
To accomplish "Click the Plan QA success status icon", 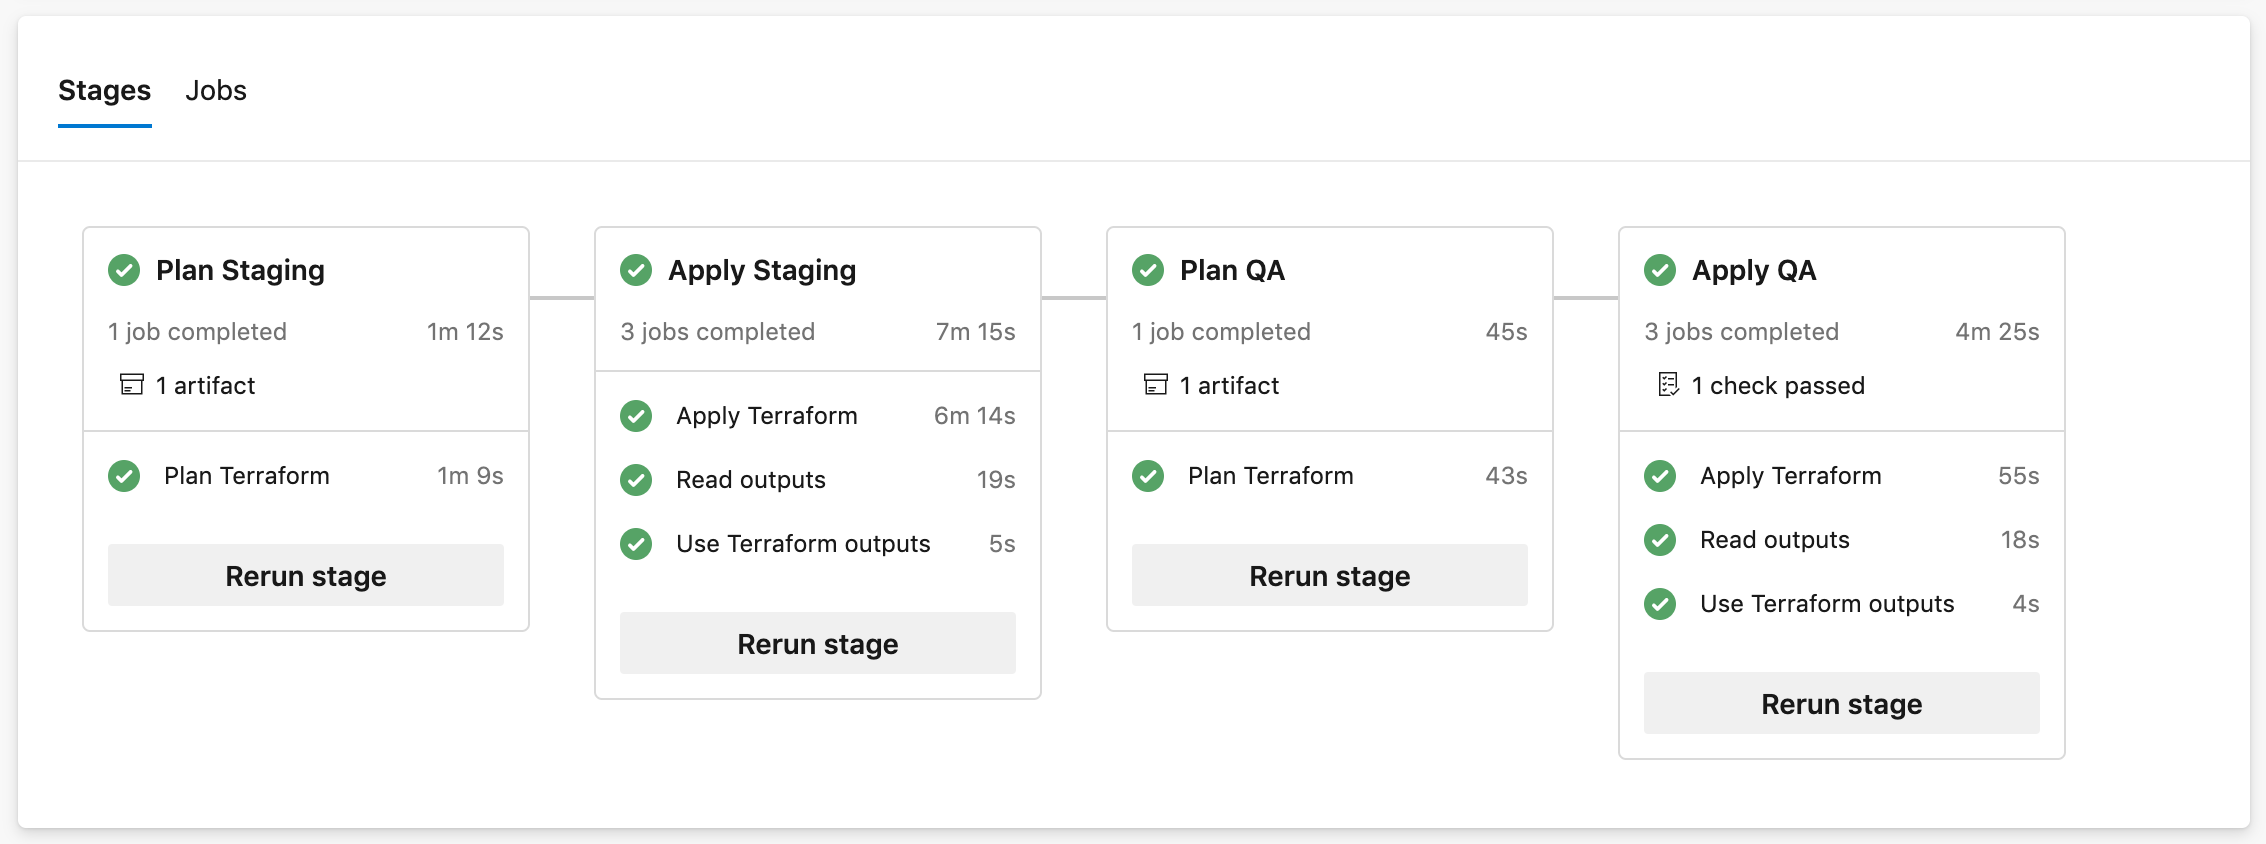I will pos(1148,270).
